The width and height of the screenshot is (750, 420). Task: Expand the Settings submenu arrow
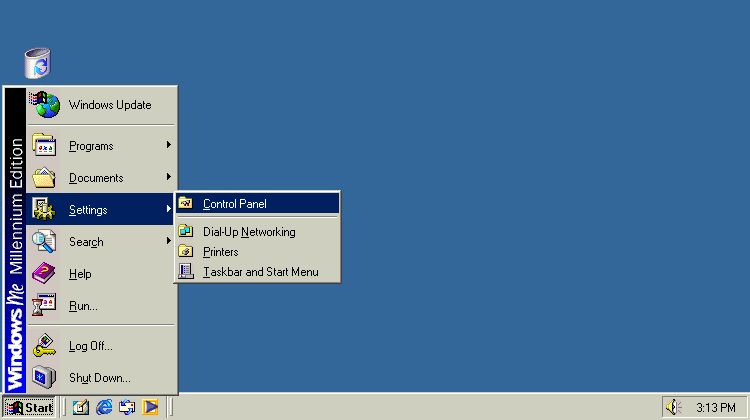[x=169, y=209]
